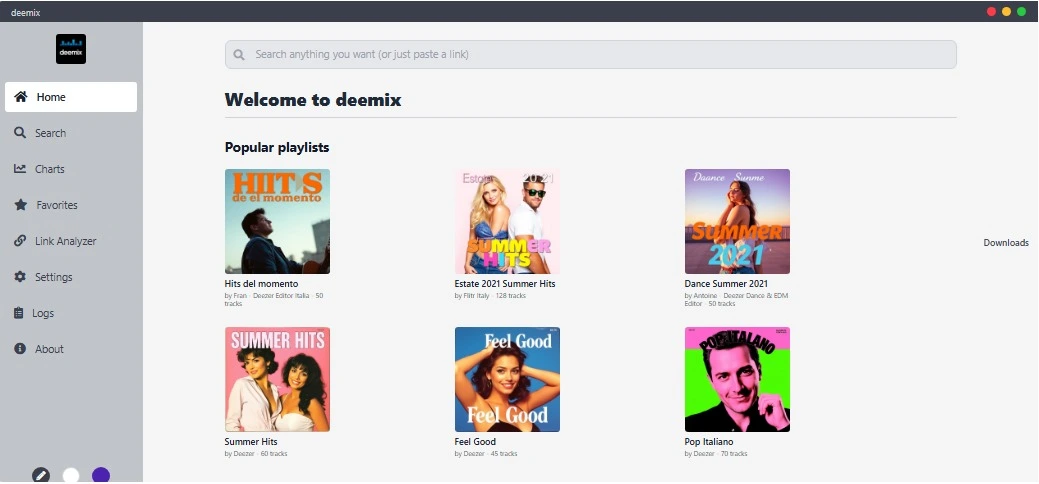Open the About page label

[49, 349]
